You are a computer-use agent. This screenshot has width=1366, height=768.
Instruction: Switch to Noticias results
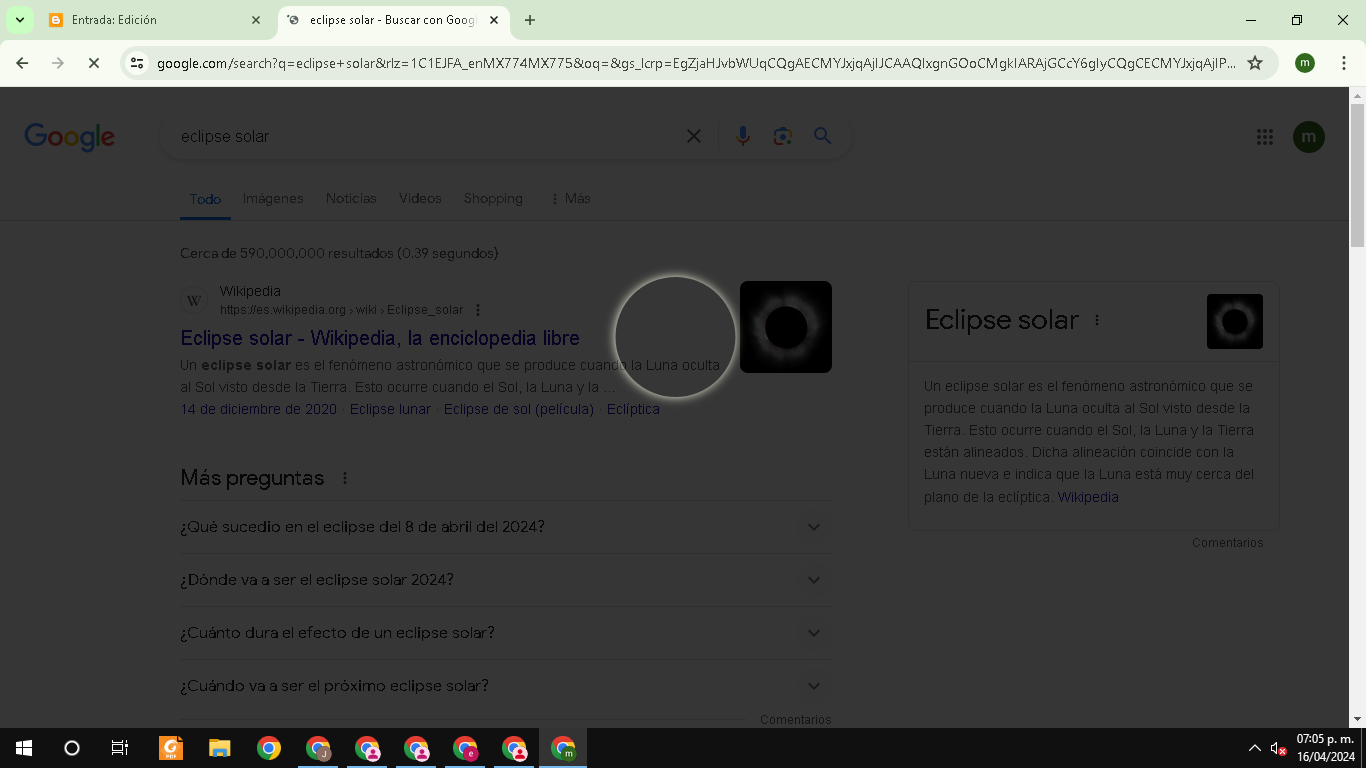(x=351, y=198)
